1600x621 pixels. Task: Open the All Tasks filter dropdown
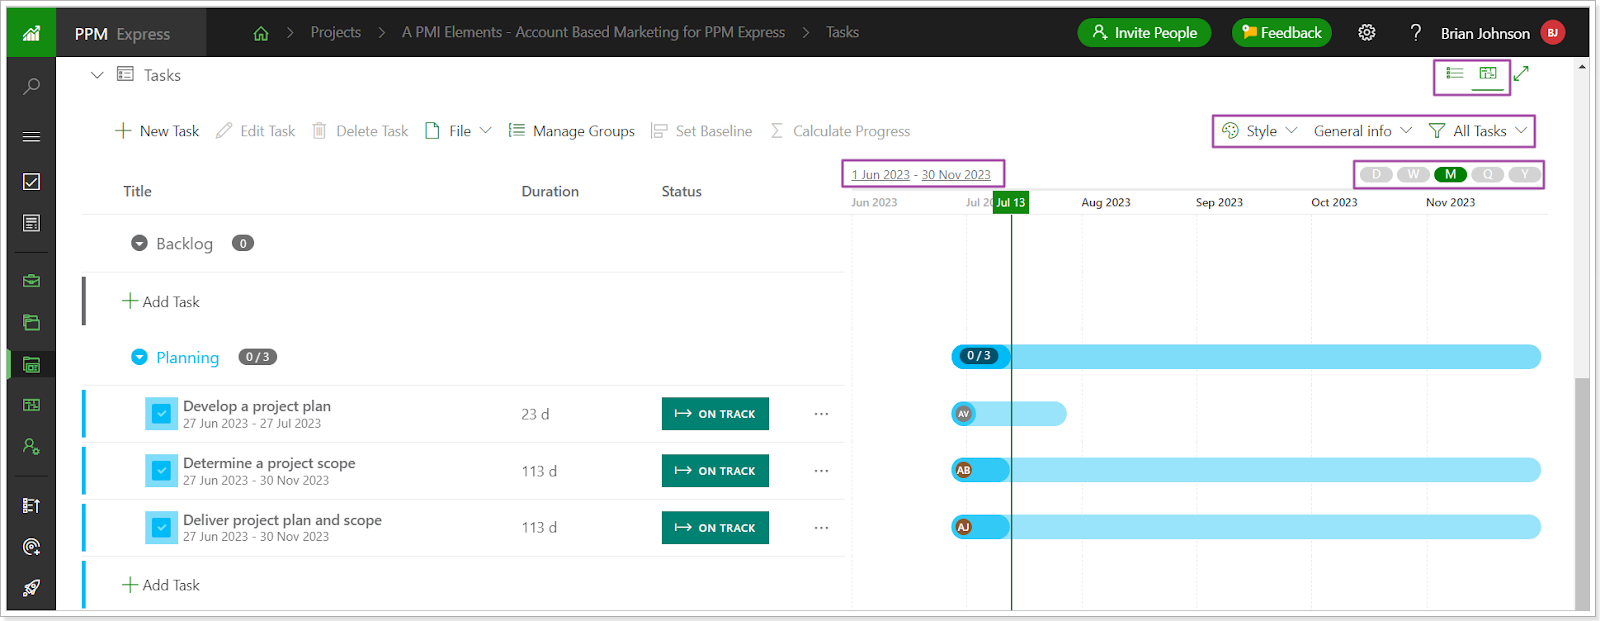coord(1479,131)
